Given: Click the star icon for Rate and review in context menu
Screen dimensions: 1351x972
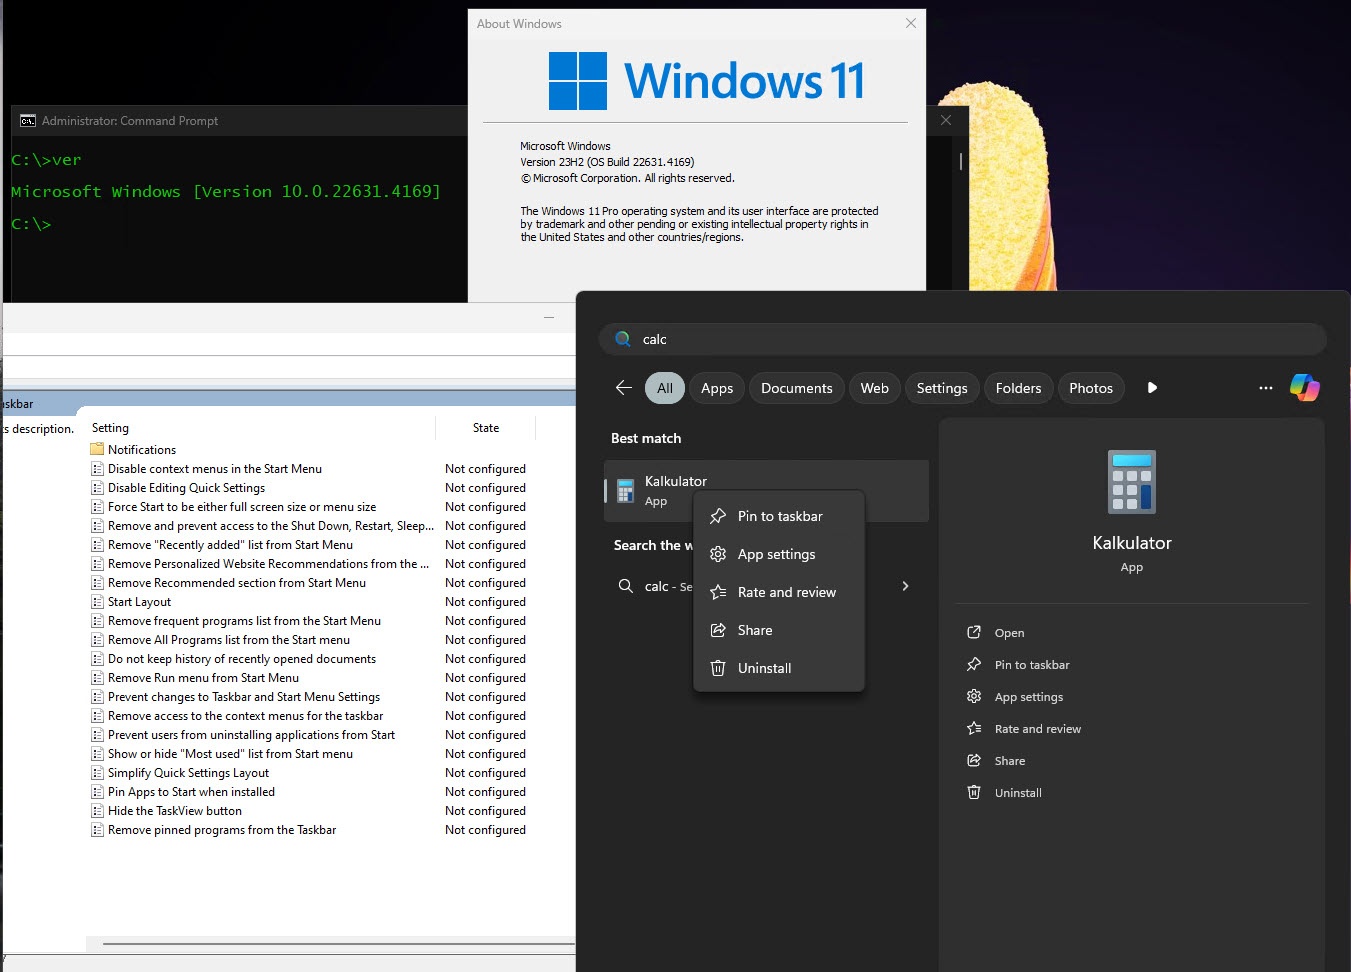Looking at the screenshot, I should coord(718,592).
